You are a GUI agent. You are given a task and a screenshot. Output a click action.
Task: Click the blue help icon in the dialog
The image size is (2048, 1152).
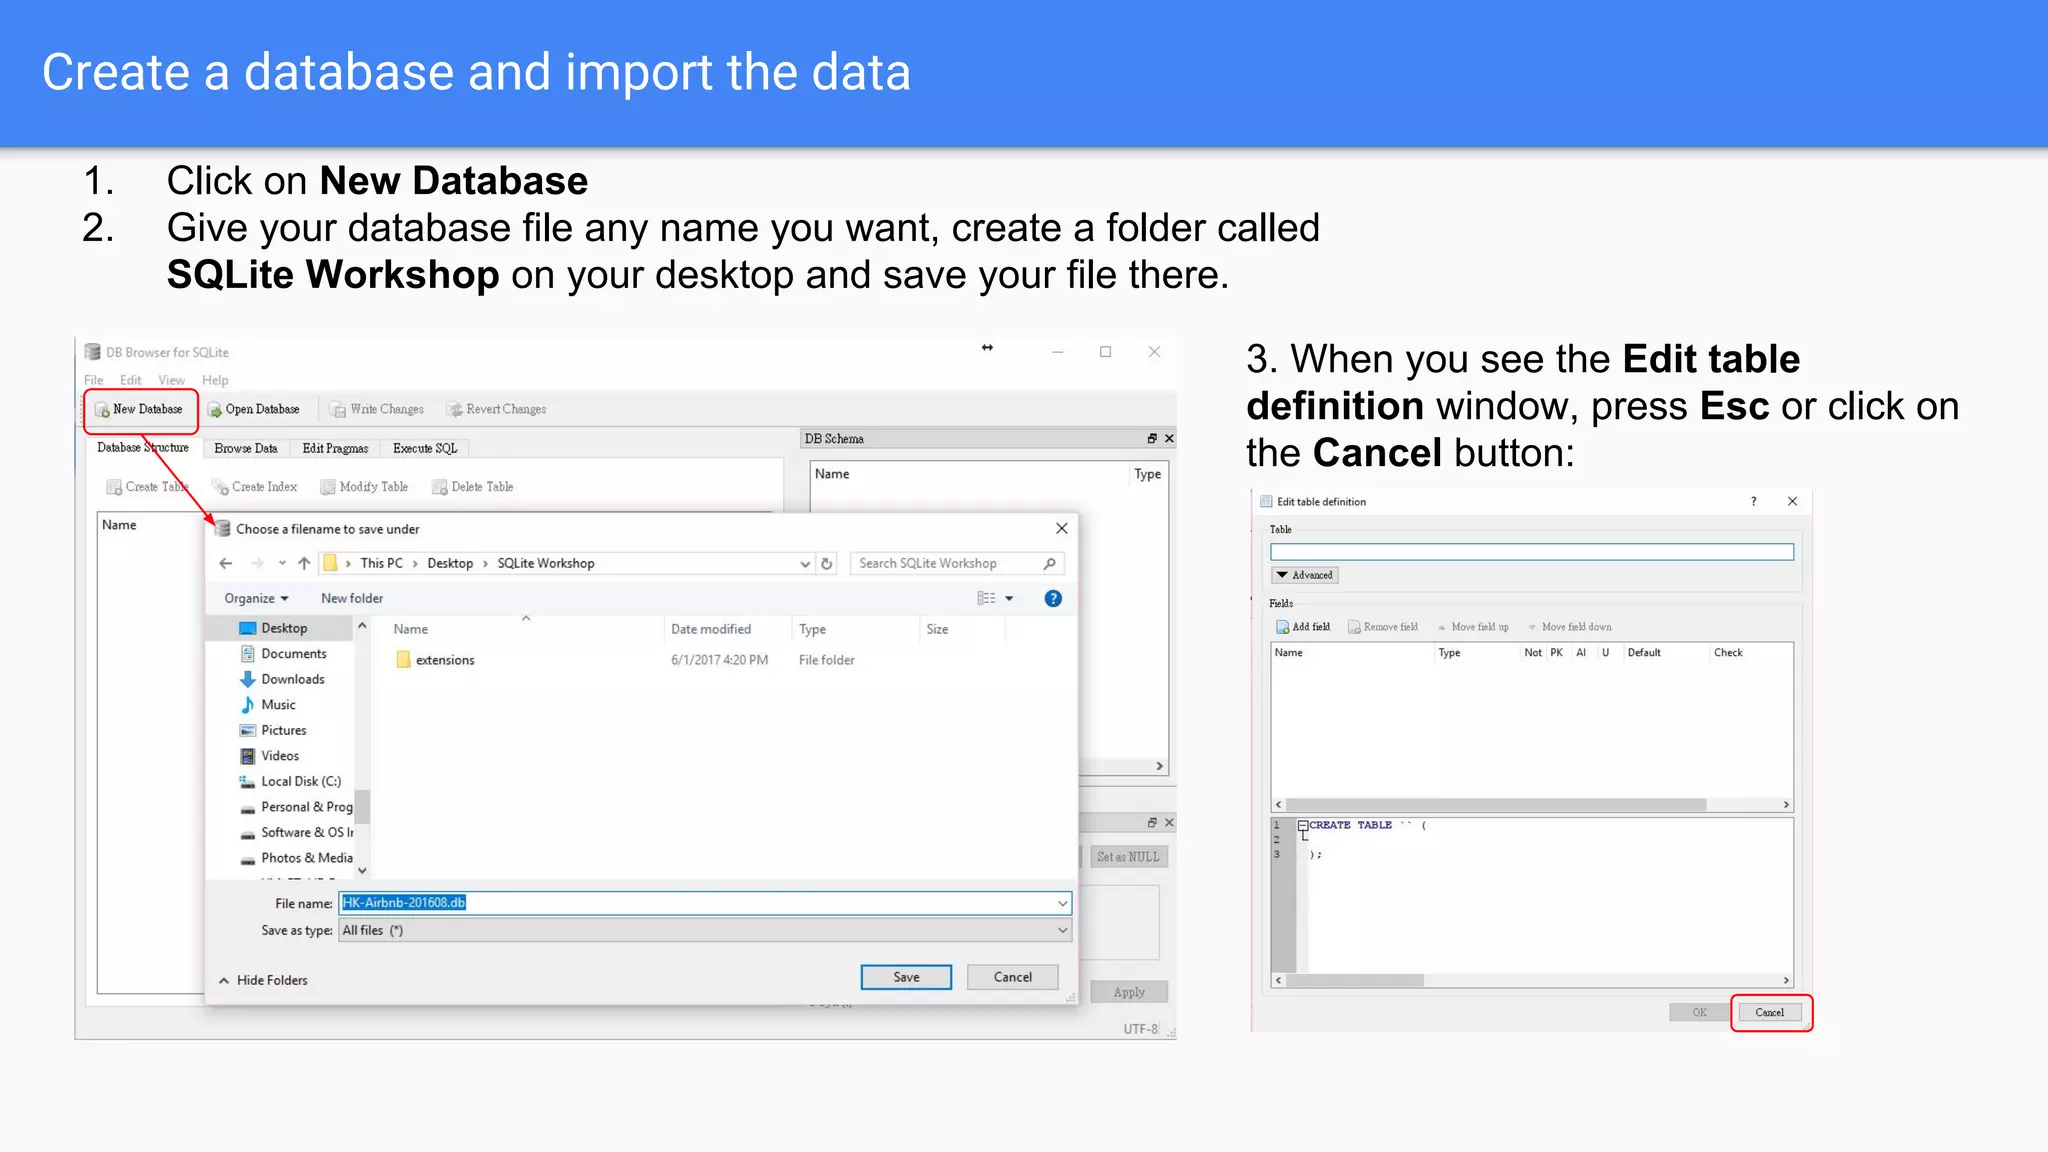[x=1053, y=598]
